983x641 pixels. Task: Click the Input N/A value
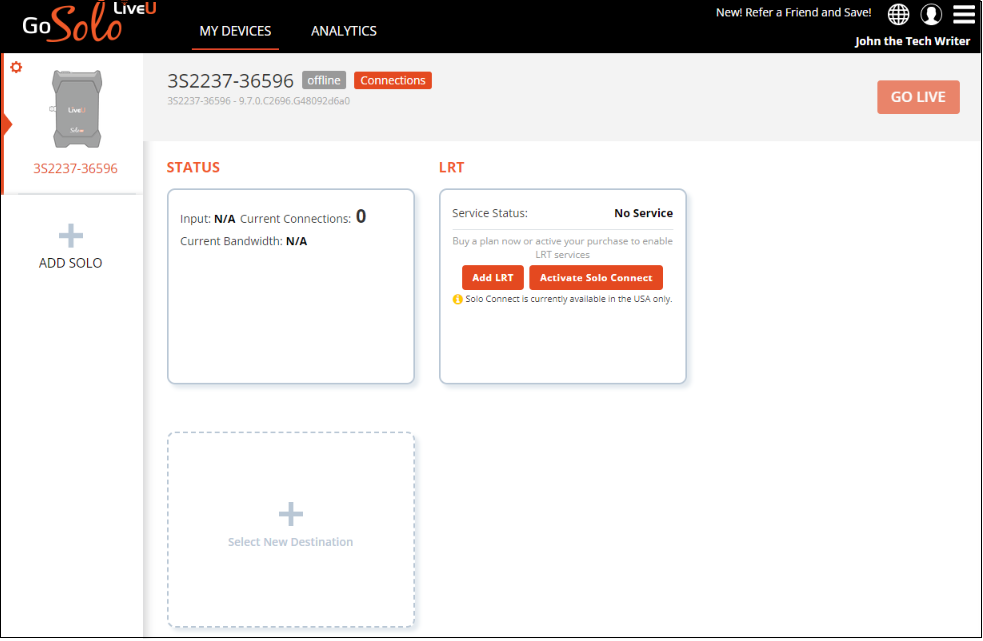click(x=224, y=220)
